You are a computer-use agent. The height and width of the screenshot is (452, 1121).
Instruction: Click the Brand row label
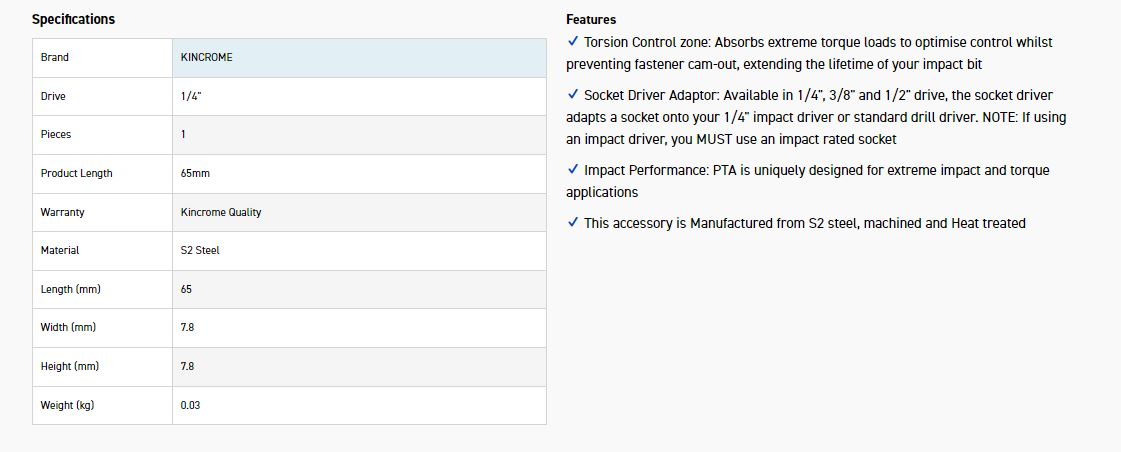point(55,58)
